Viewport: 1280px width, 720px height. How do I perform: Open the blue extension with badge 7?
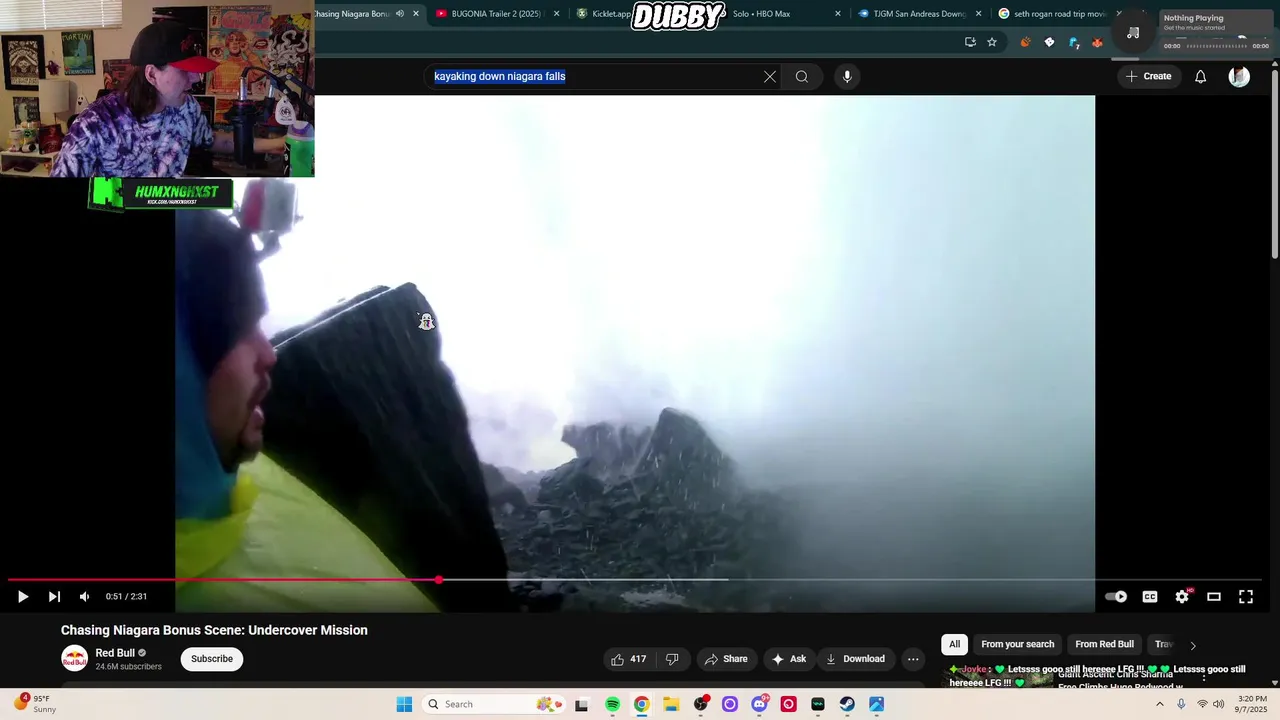[x=1073, y=42]
